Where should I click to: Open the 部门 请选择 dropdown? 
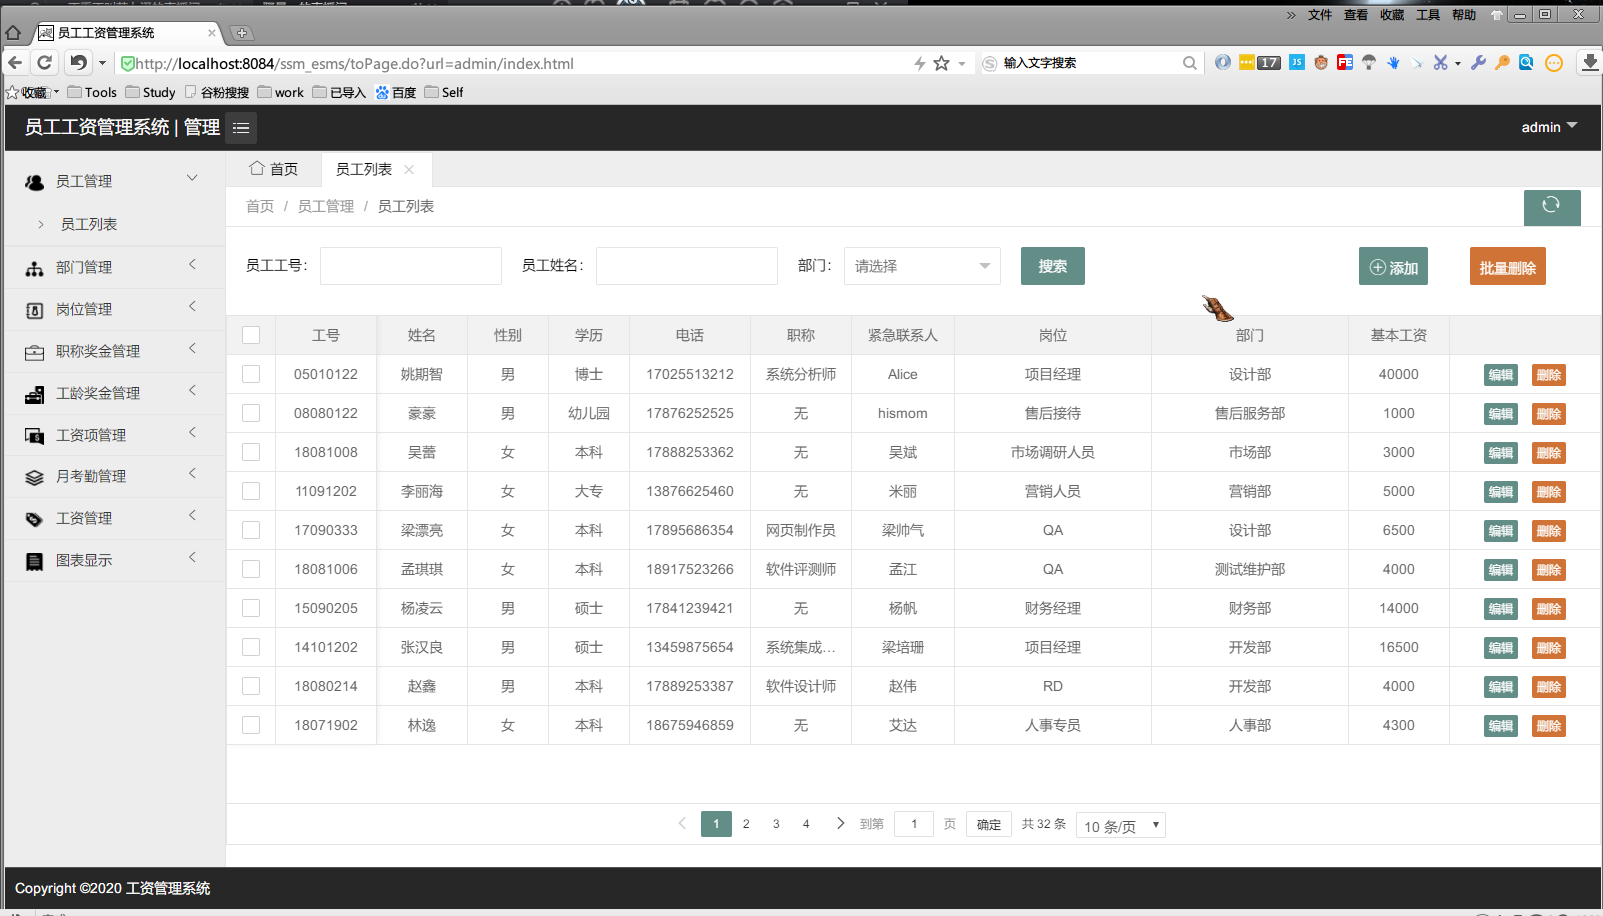(922, 266)
